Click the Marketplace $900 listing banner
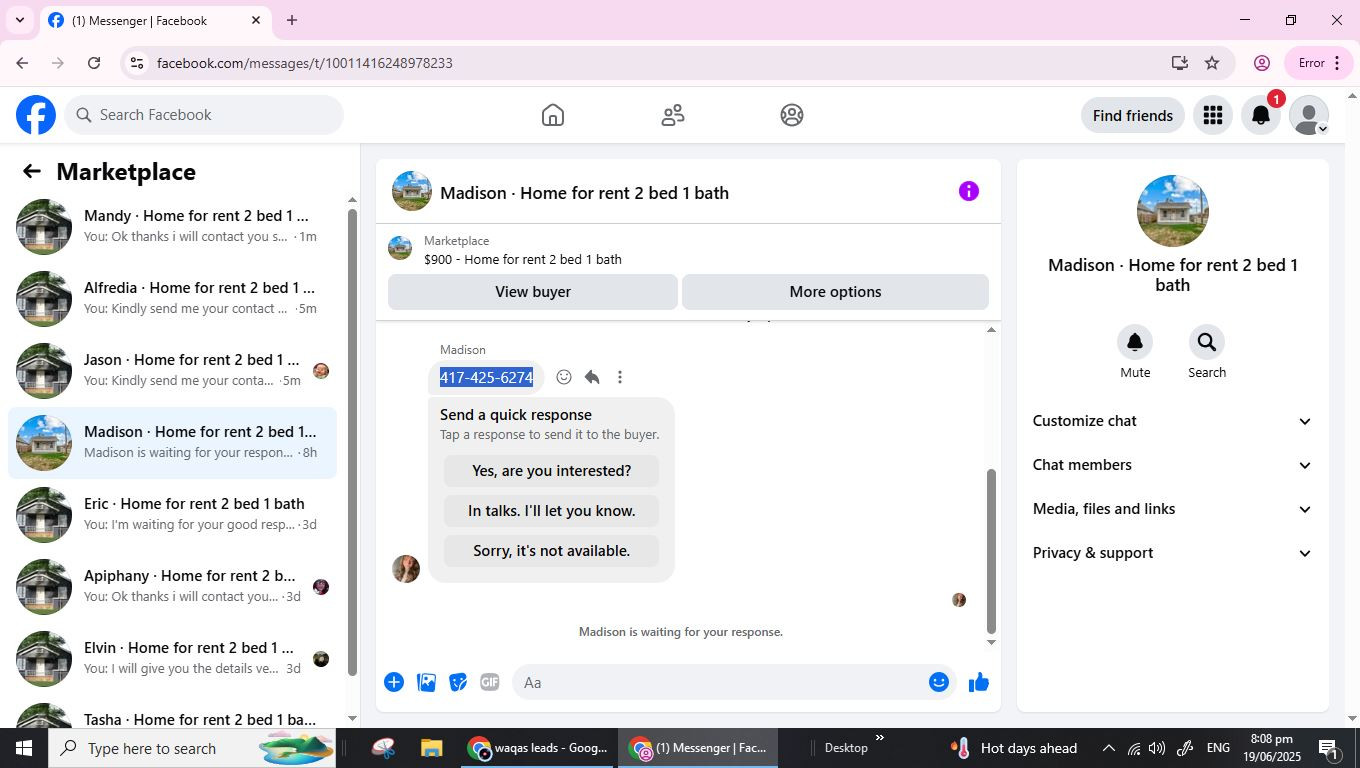Viewport: 1360px width, 768px height. click(688, 250)
